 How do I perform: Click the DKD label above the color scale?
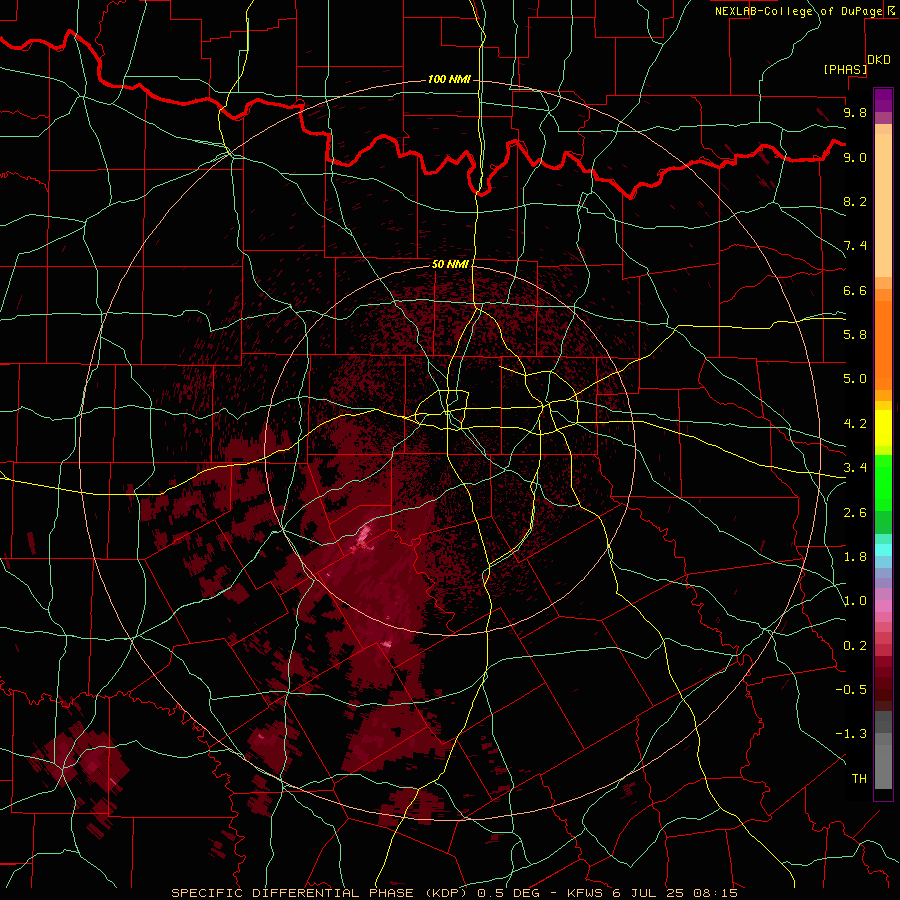[x=879, y=60]
